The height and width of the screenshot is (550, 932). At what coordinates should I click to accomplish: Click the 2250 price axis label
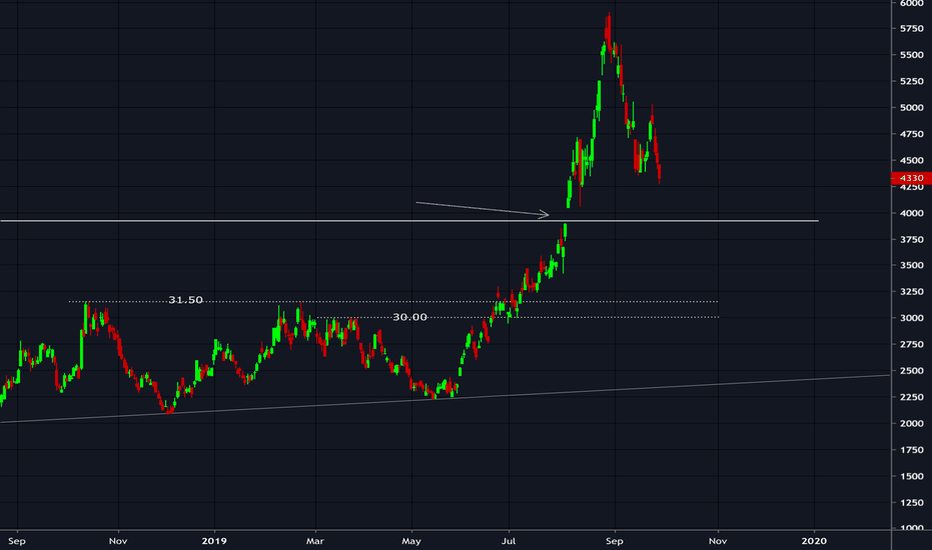[912, 397]
